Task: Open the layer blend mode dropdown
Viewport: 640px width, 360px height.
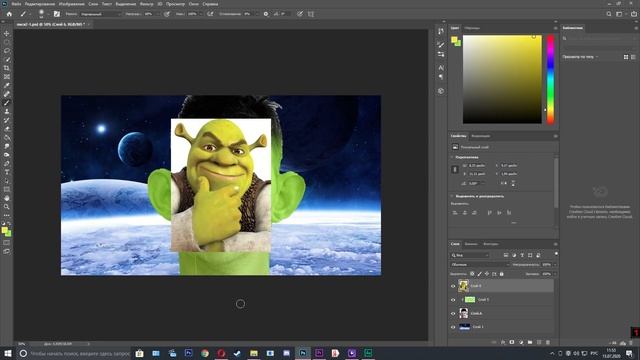Action: [x=480, y=264]
